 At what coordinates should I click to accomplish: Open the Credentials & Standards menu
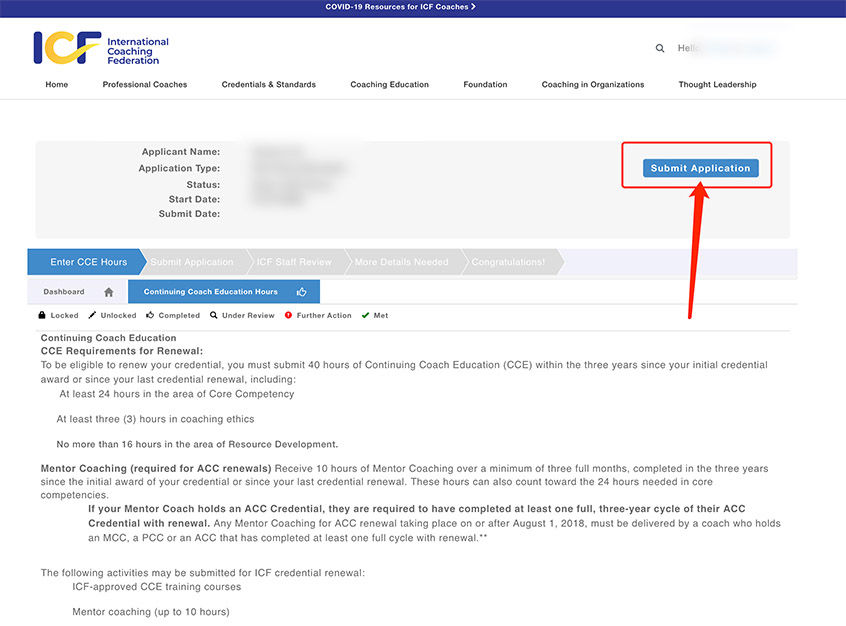[x=269, y=85]
